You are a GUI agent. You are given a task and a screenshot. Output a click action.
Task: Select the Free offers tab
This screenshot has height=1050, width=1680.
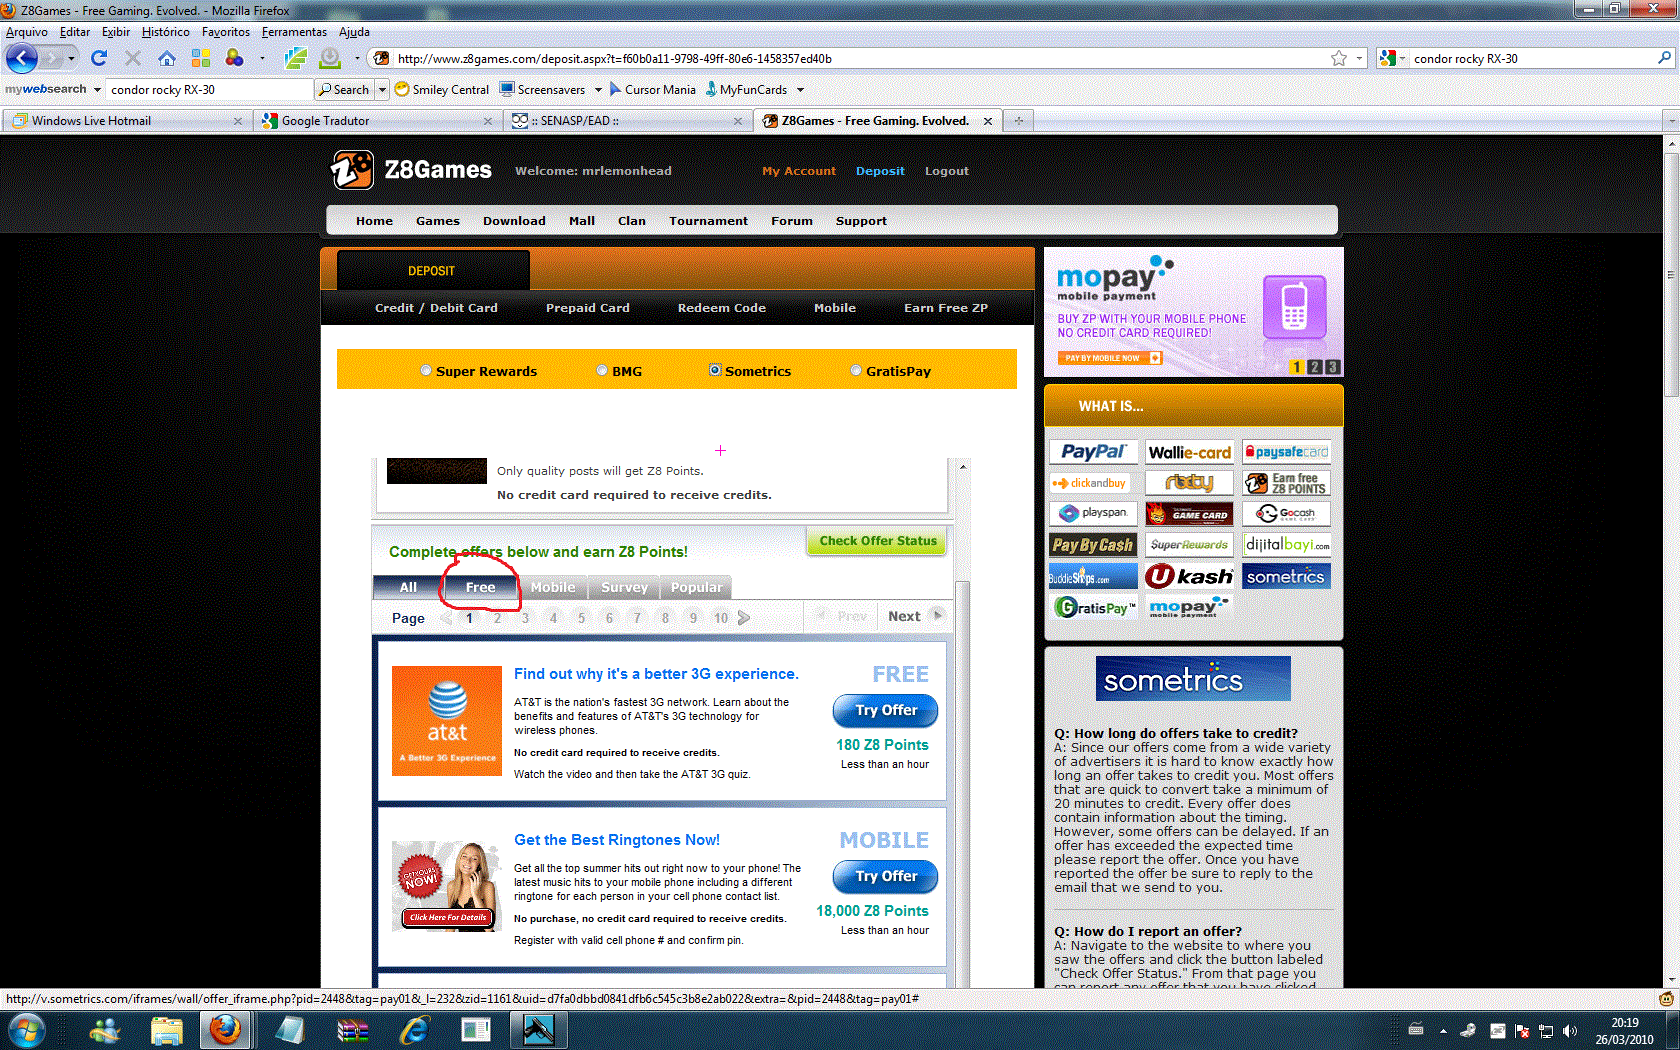(x=480, y=587)
